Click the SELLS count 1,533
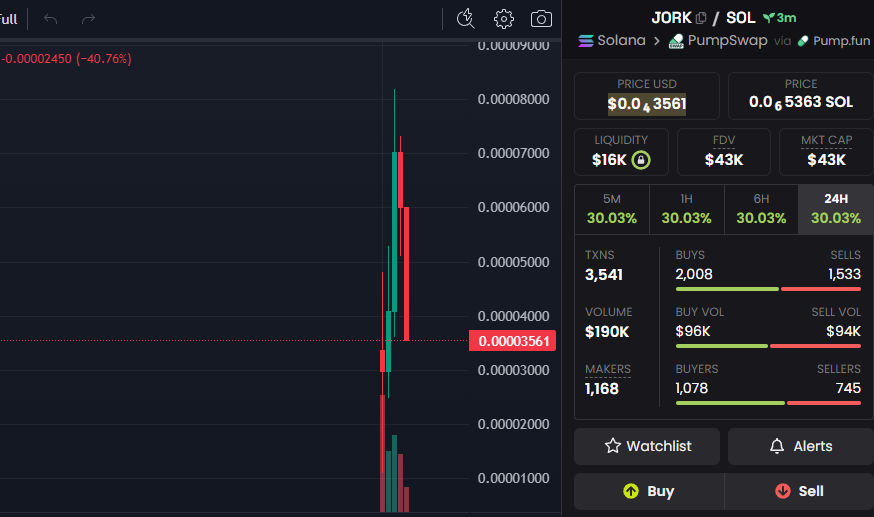 tap(844, 274)
